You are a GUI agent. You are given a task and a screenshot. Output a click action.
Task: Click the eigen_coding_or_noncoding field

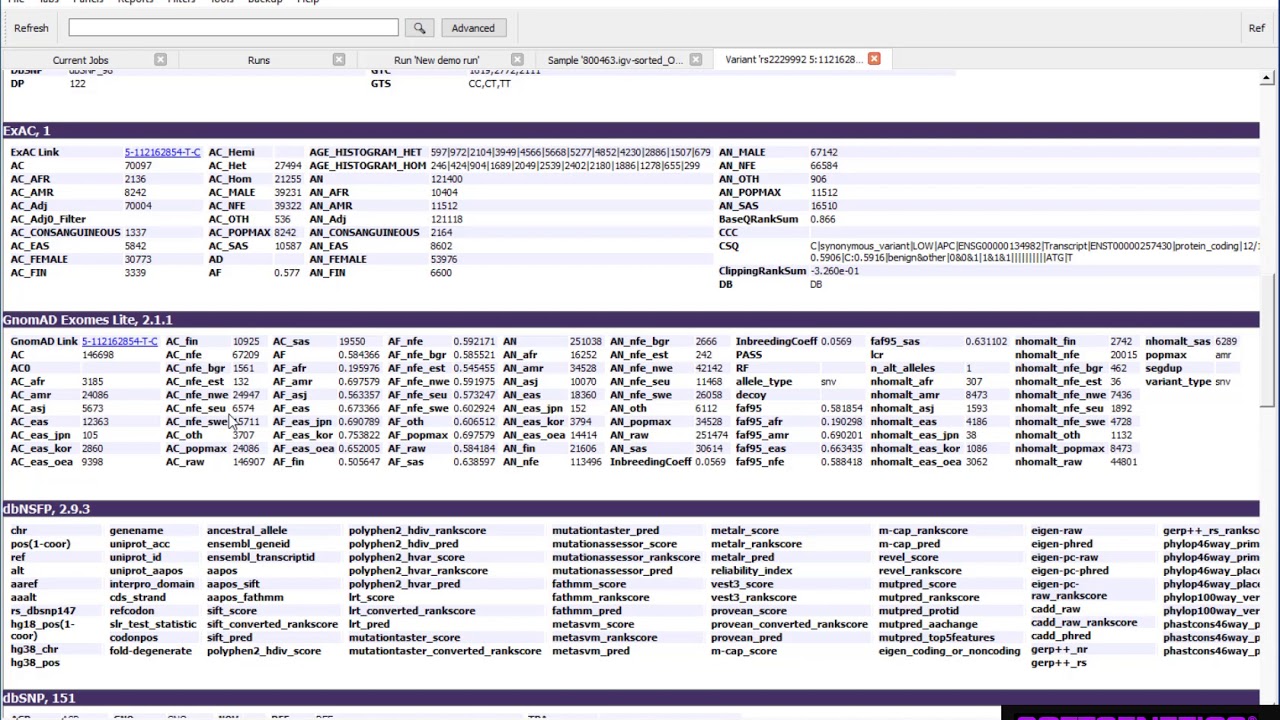point(949,651)
